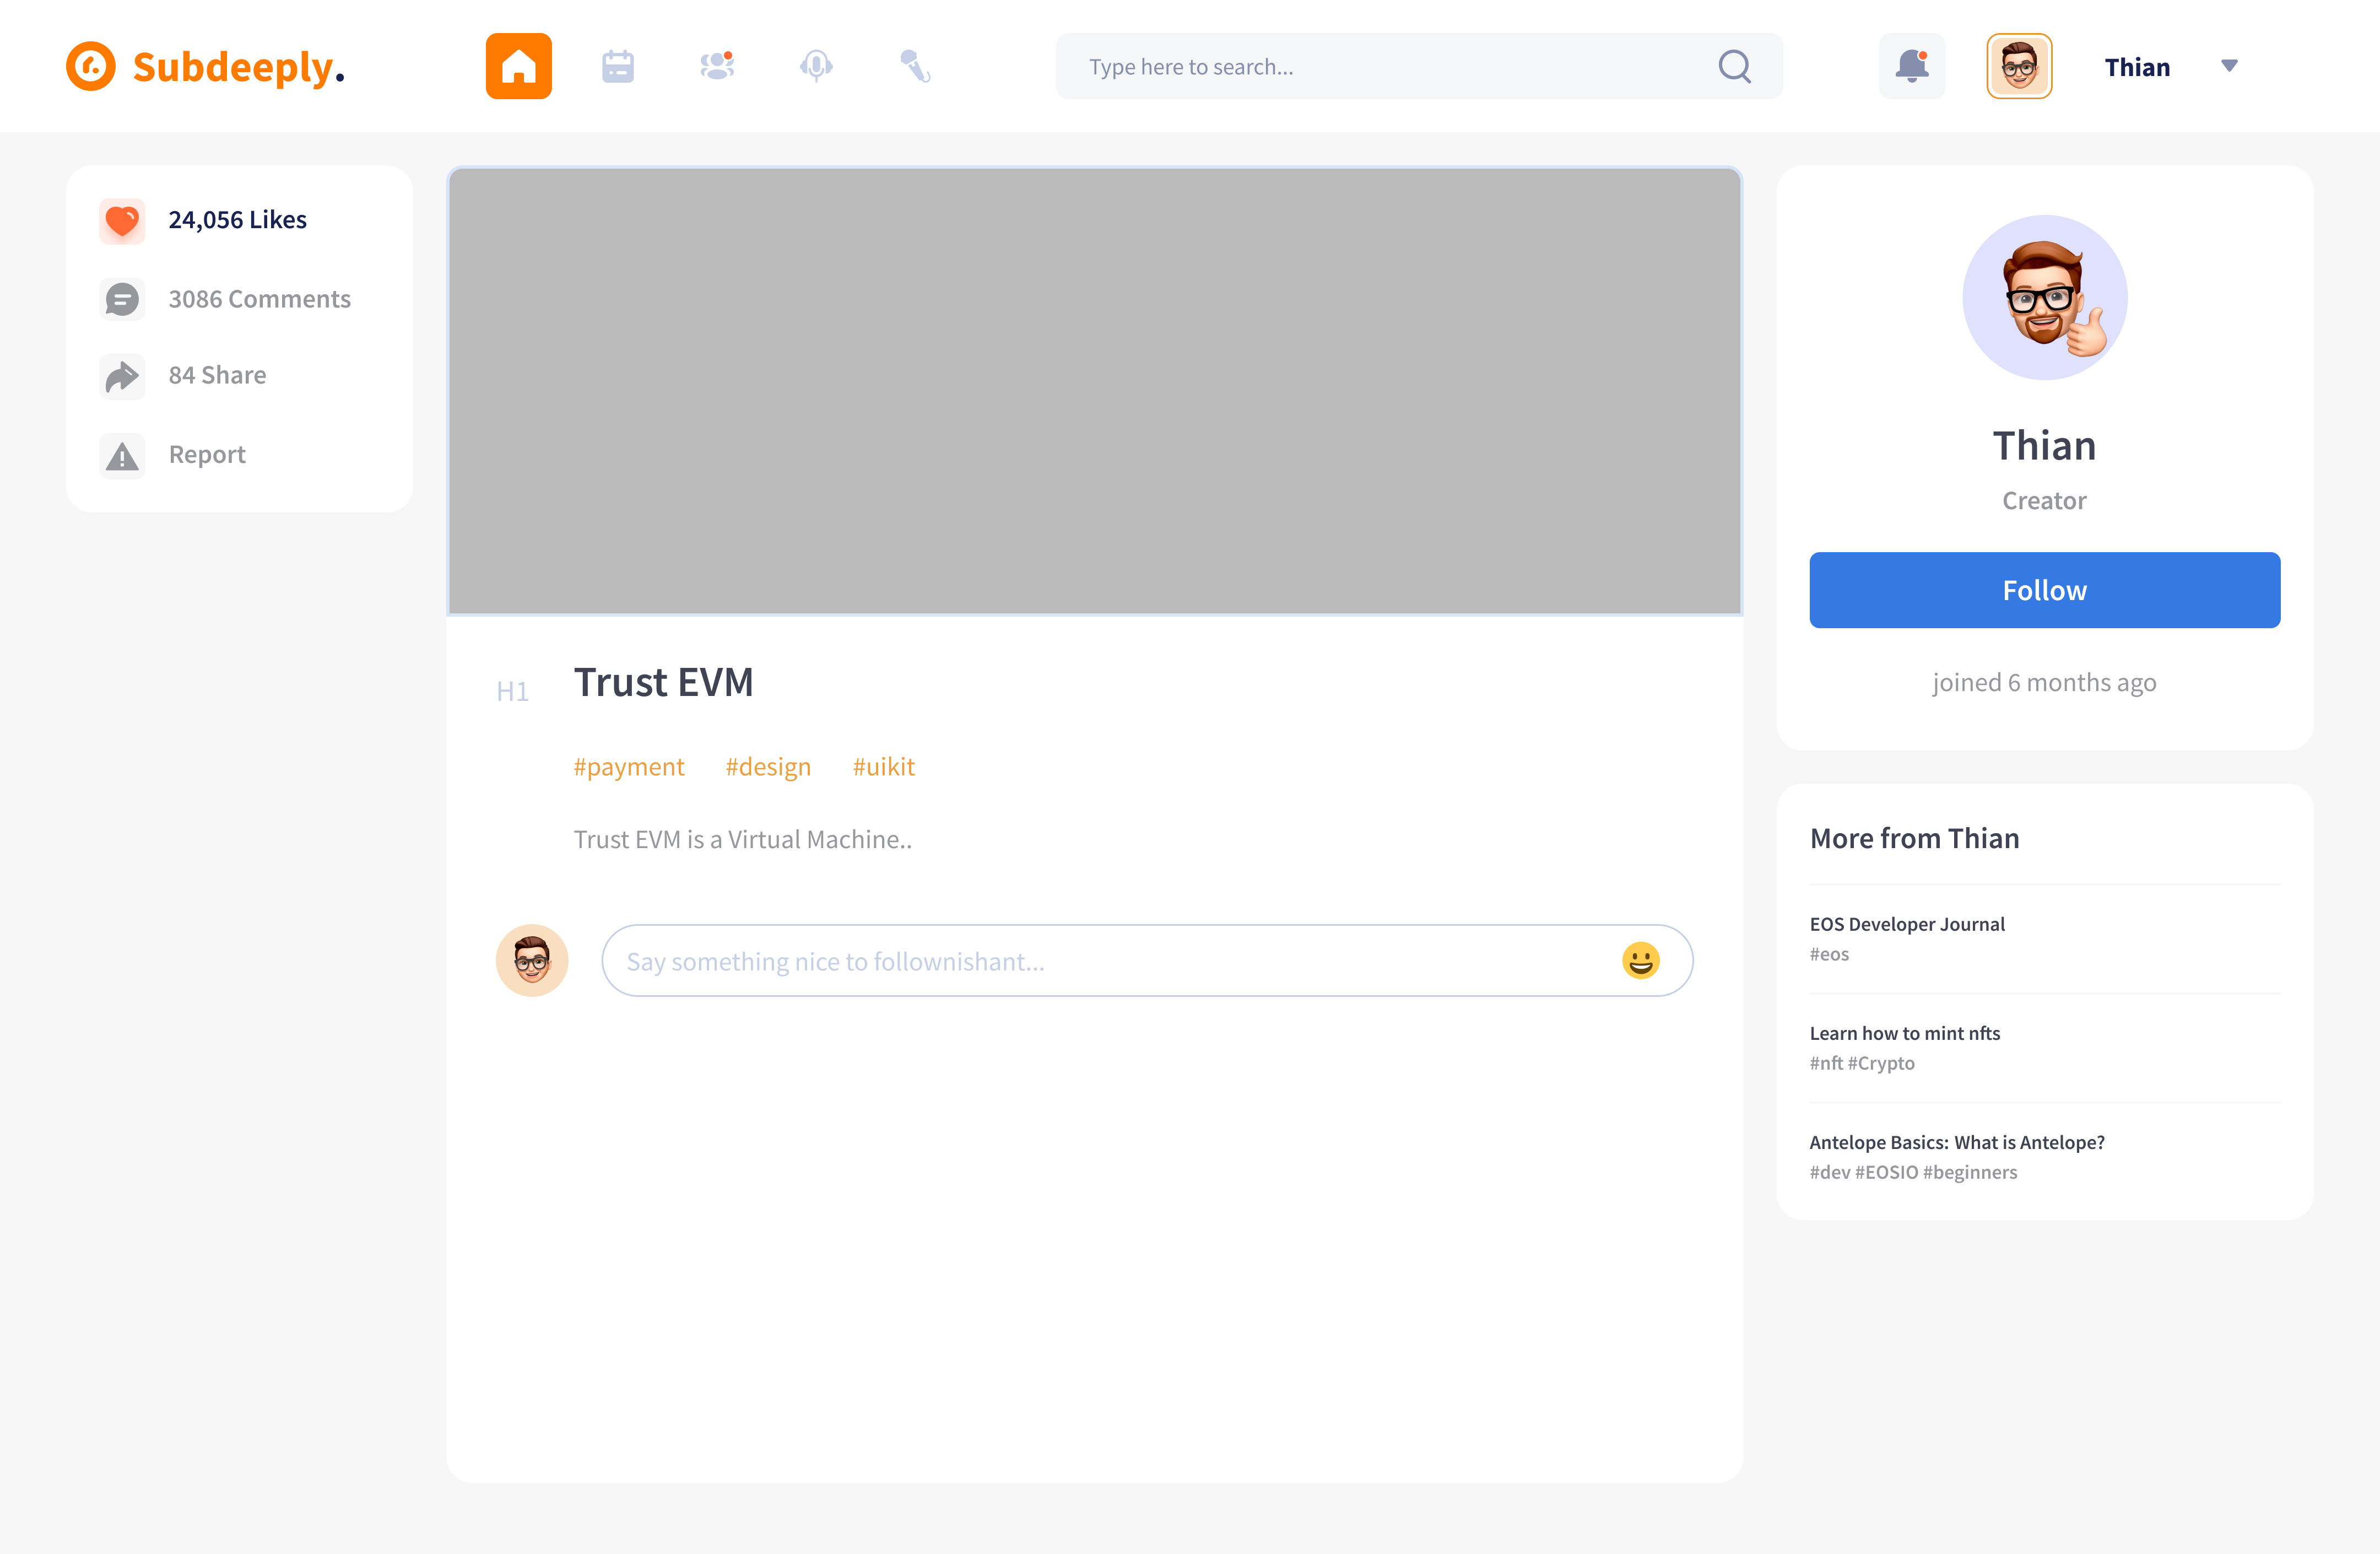Click the home icon in navbar
2380x1554 pixels.
(518, 66)
